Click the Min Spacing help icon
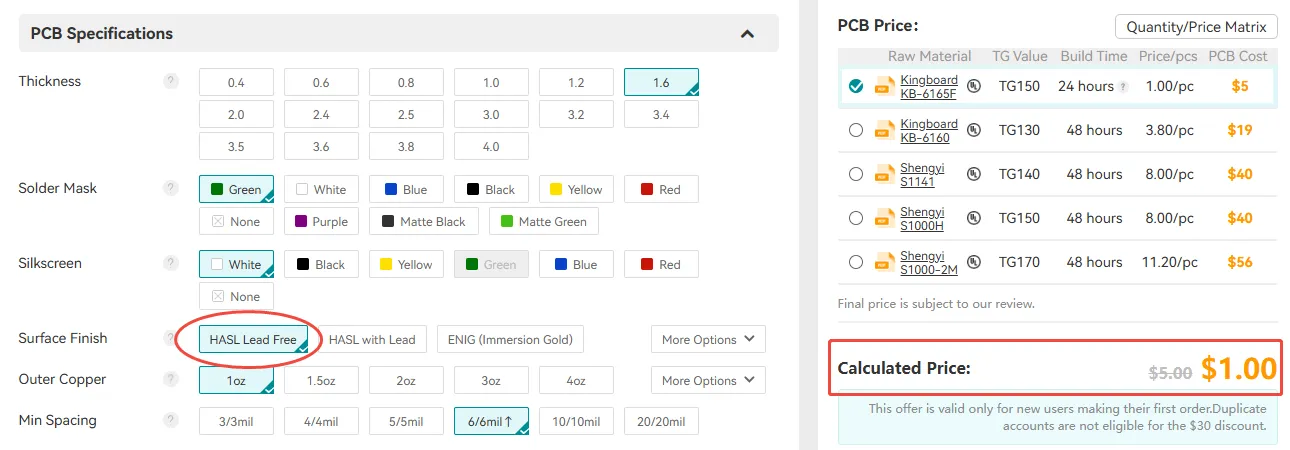Screen dimensions: 1290x450 pos(171,420)
